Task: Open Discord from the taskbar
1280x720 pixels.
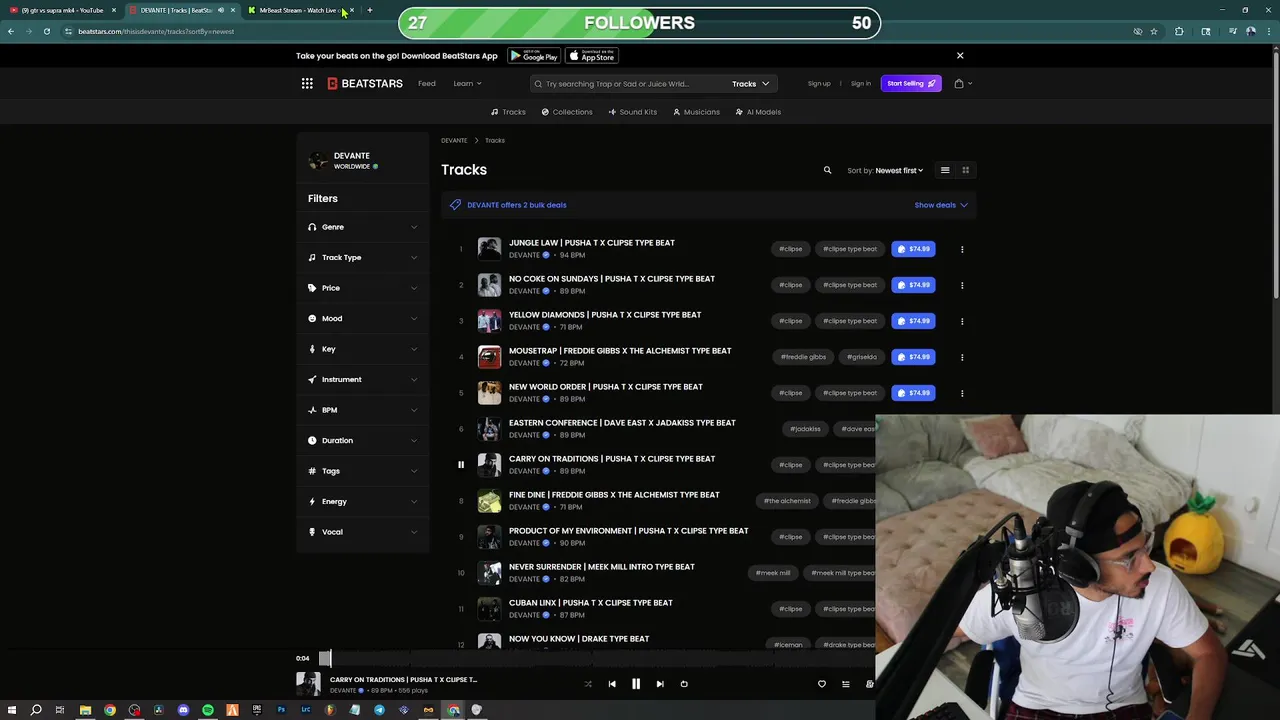Action: click(183, 710)
